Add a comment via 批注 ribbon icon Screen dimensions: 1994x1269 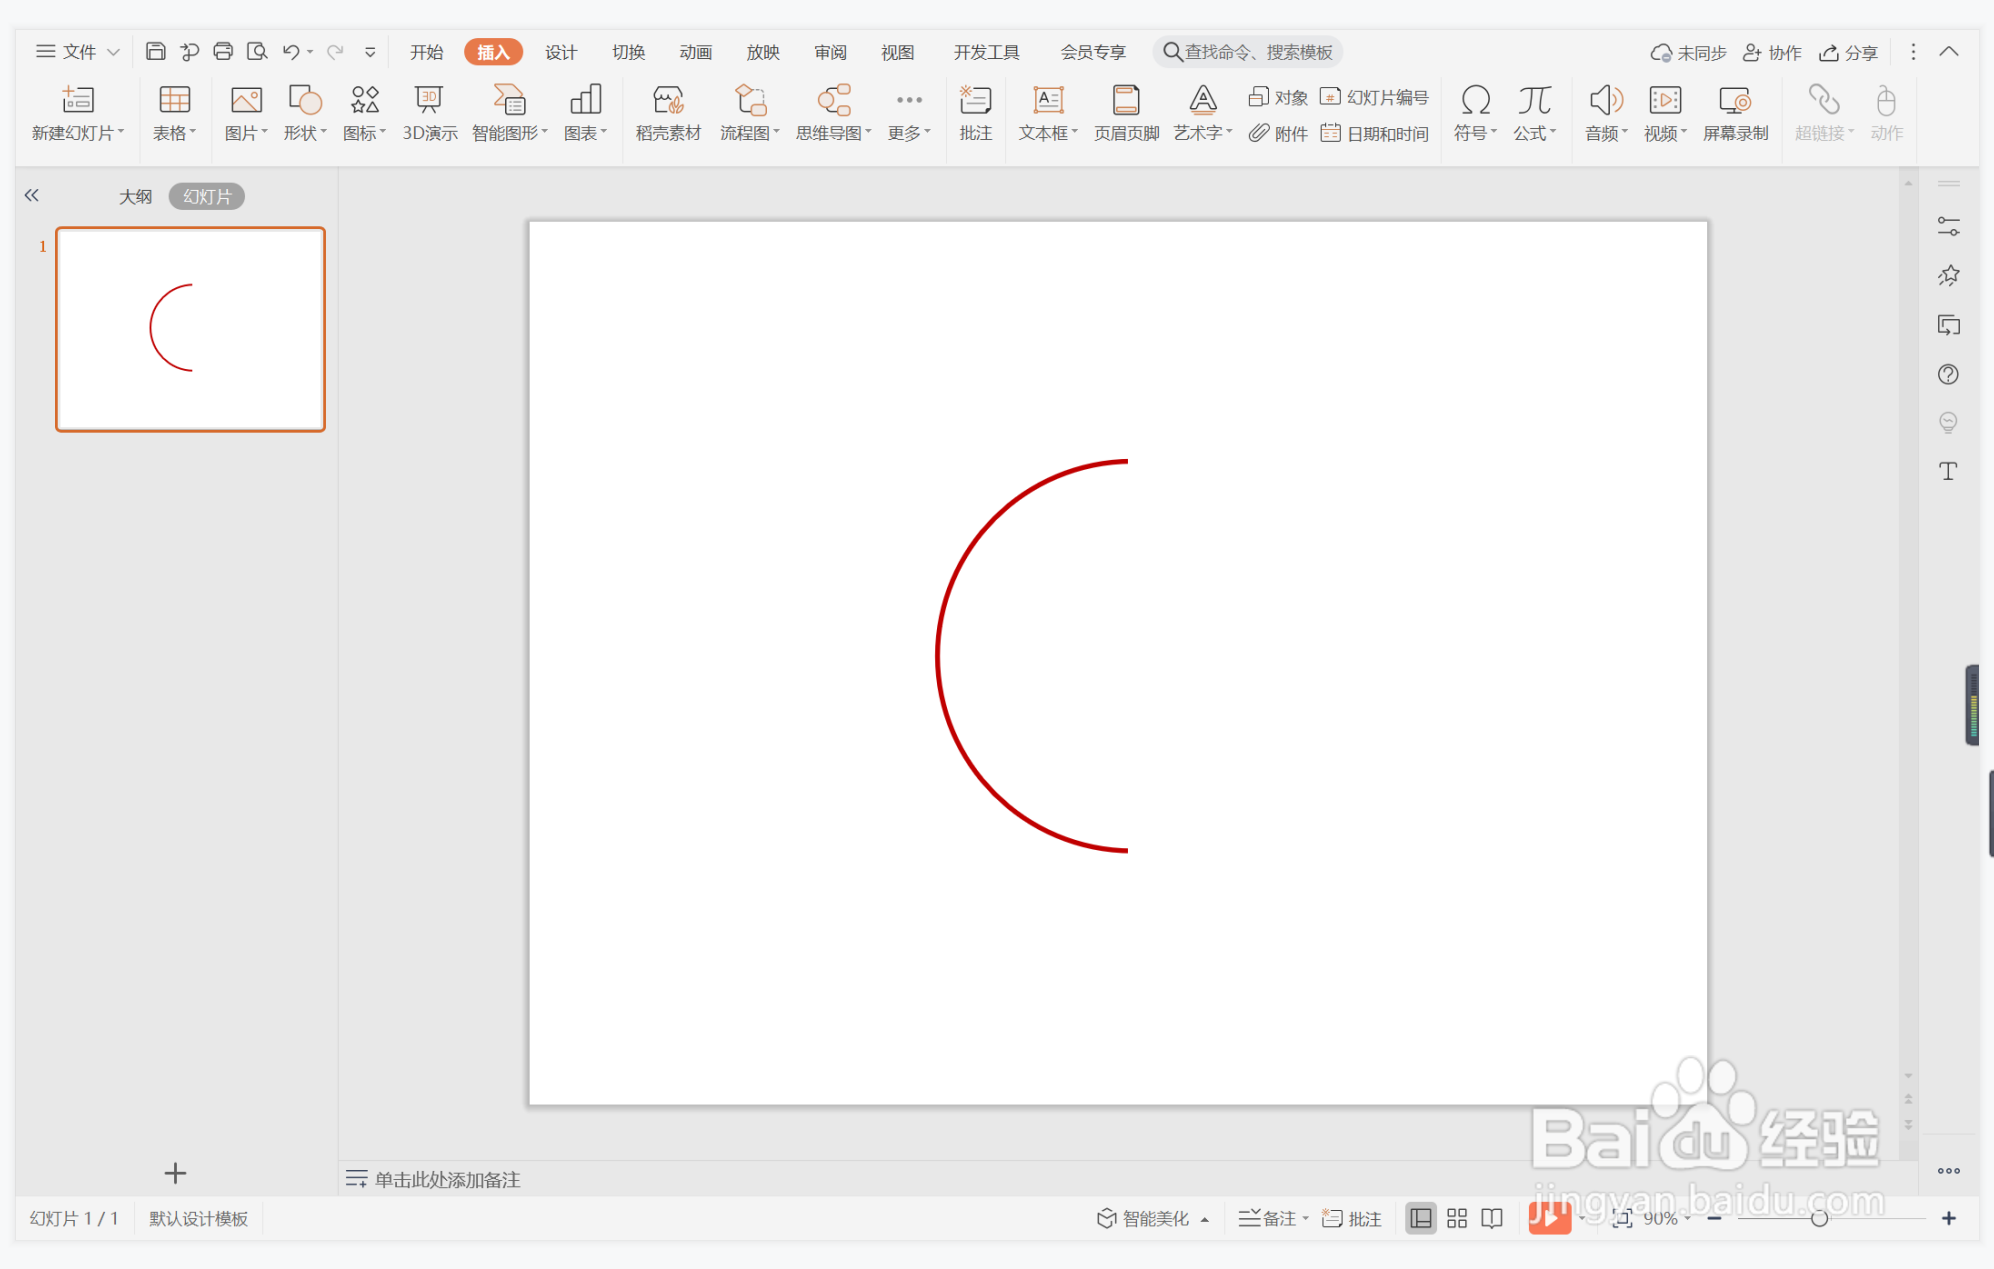pyautogui.click(x=975, y=113)
